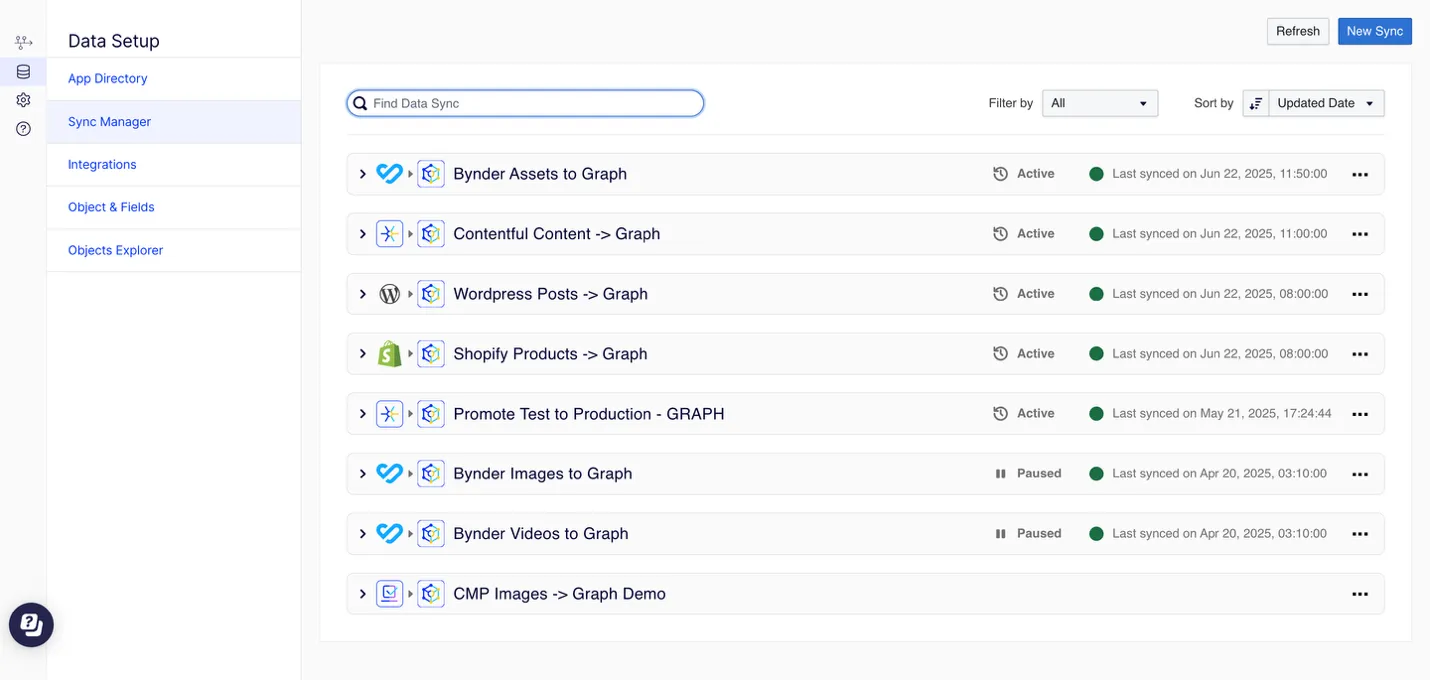Open the Updated Date sort dropdown
The width and height of the screenshot is (1430, 680).
[x=1326, y=103]
